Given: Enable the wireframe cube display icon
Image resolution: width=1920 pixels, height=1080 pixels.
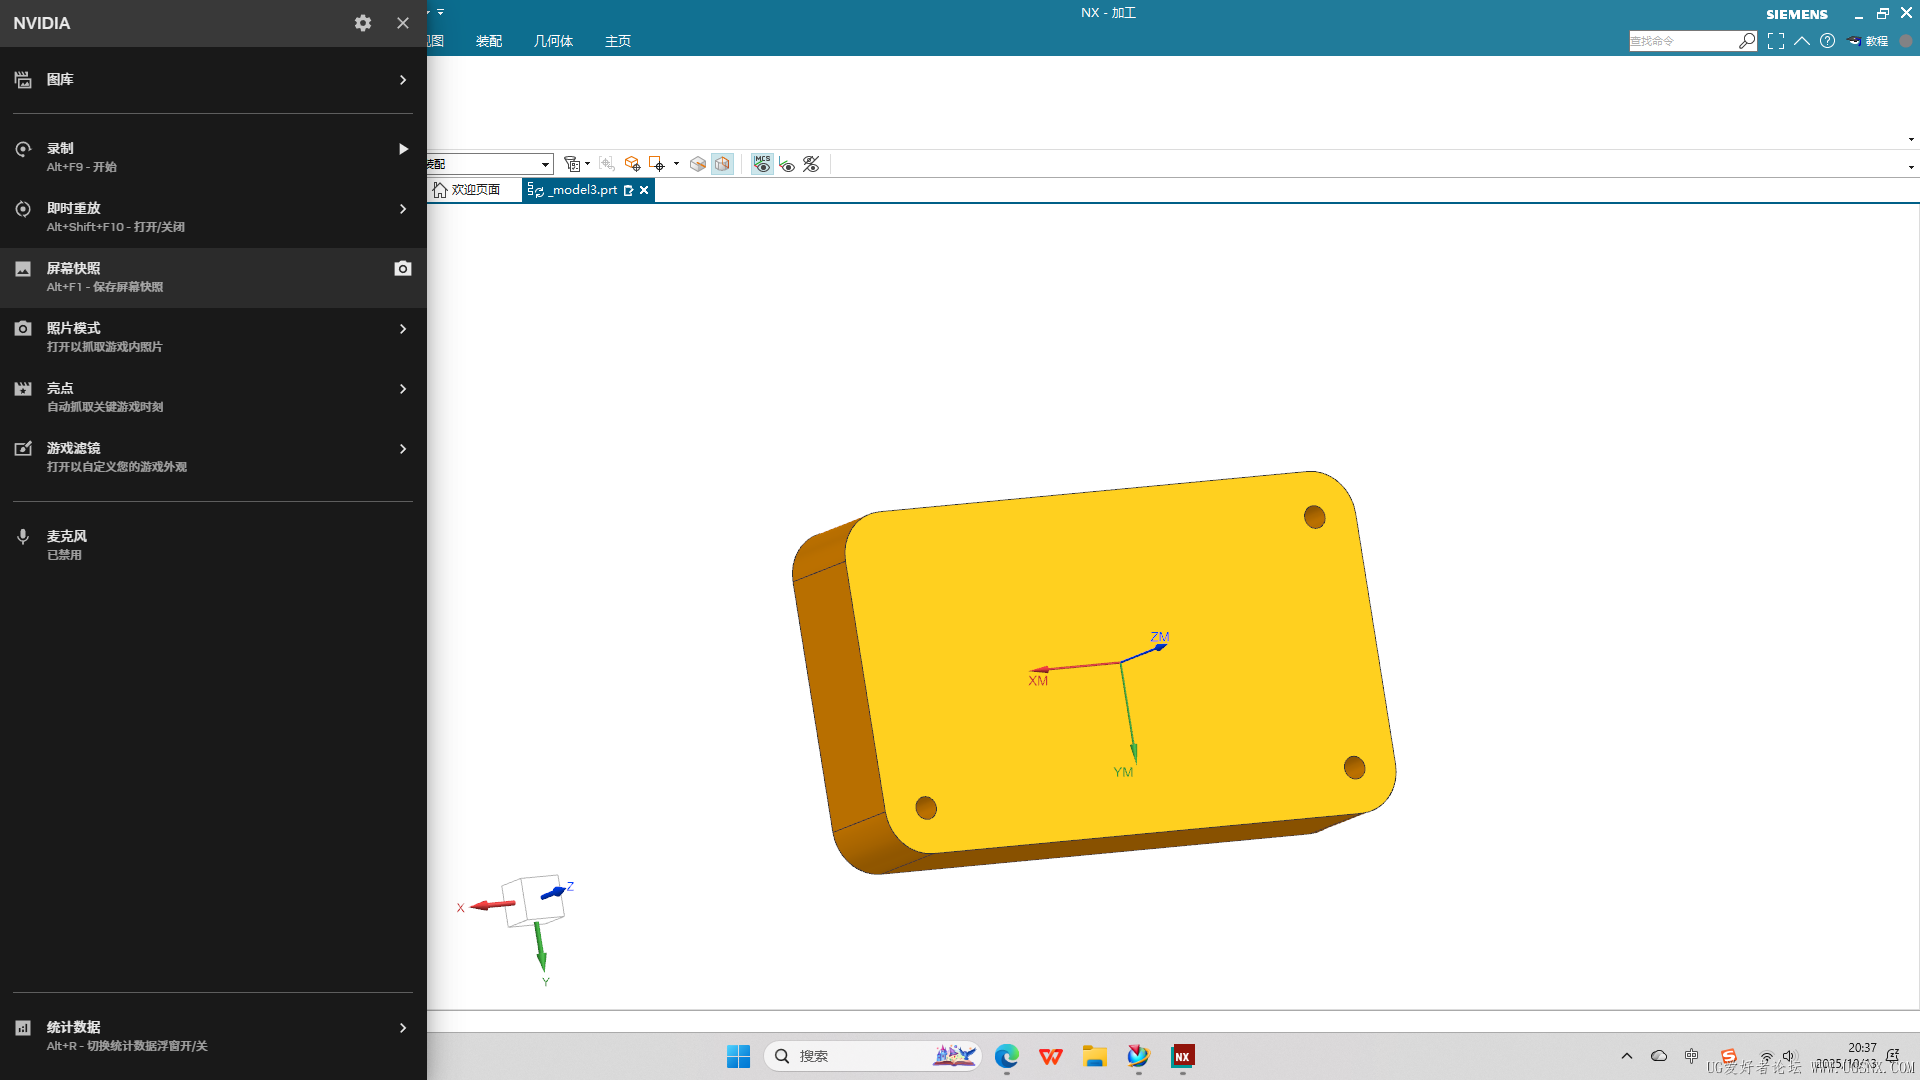Looking at the screenshot, I should (722, 164).
